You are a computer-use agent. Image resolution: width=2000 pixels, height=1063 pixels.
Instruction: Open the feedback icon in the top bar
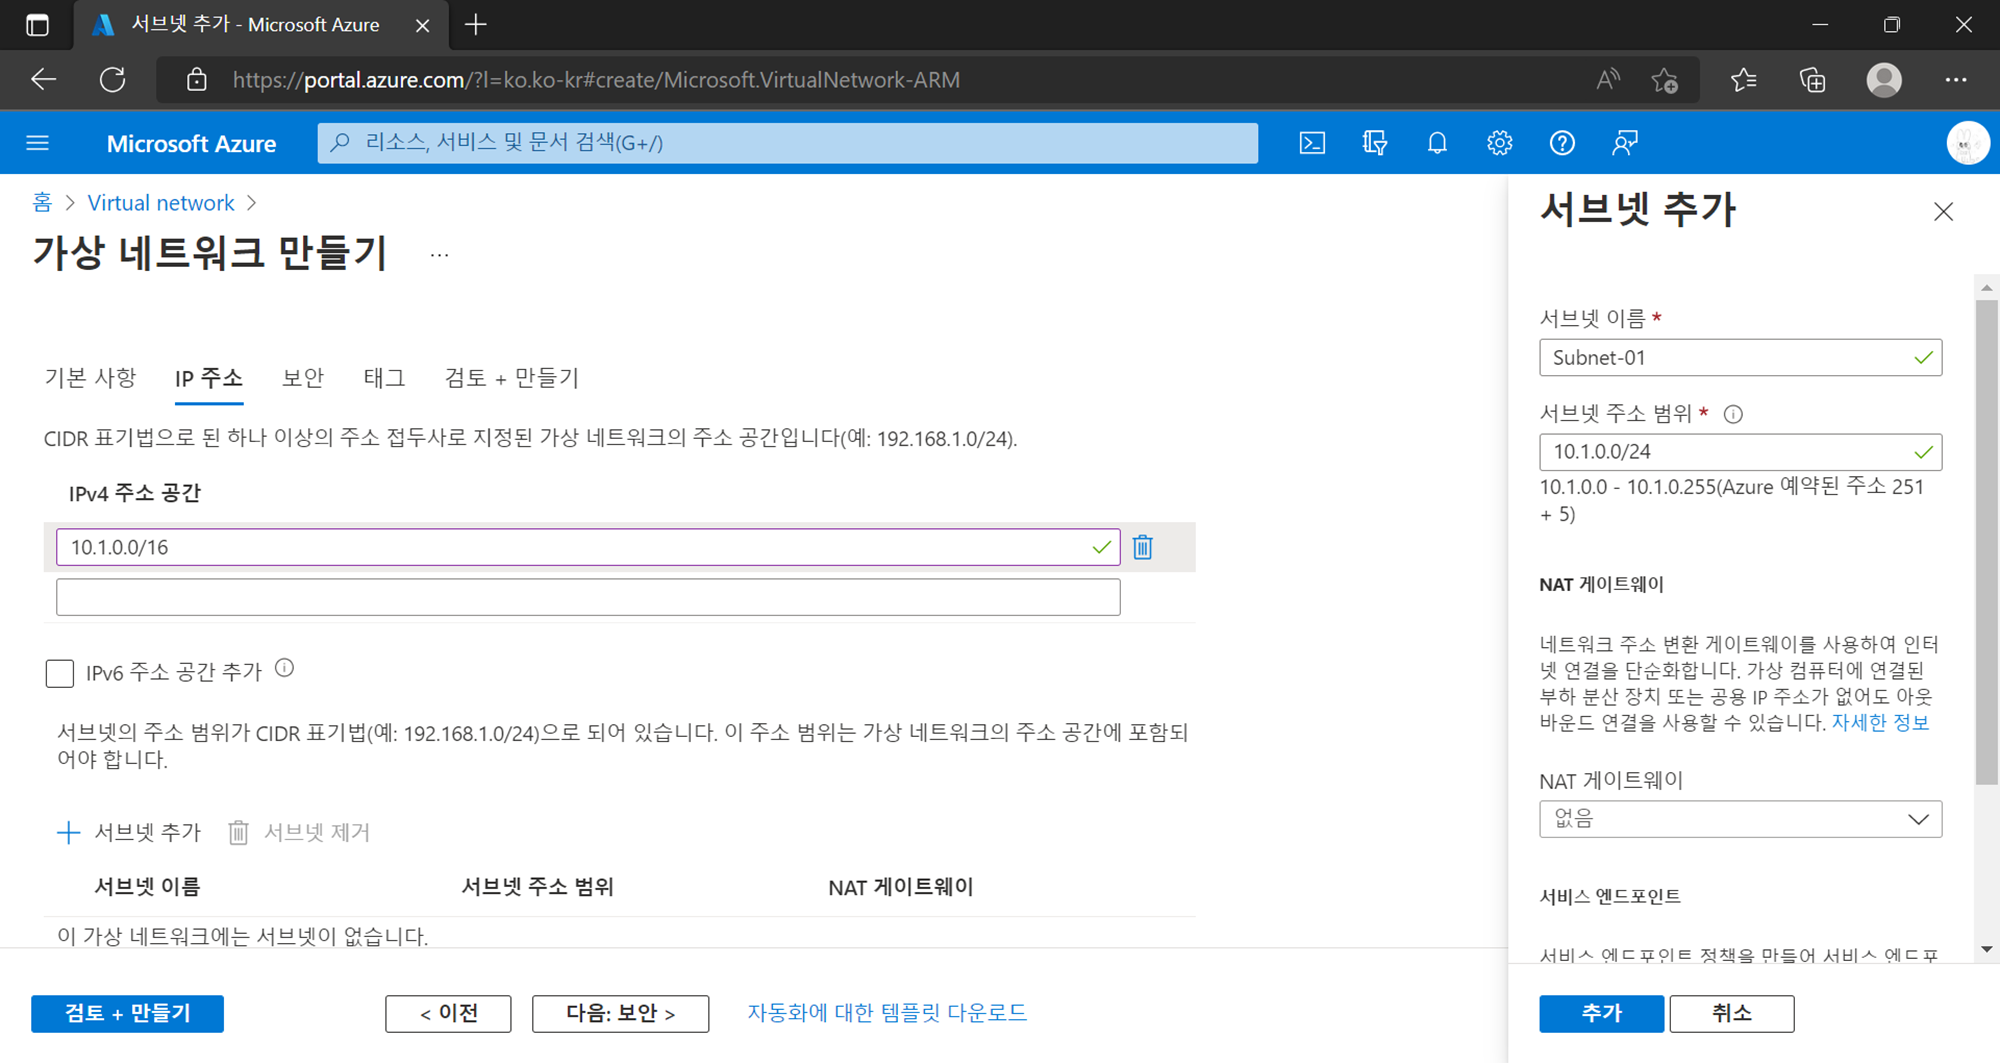1625,143
